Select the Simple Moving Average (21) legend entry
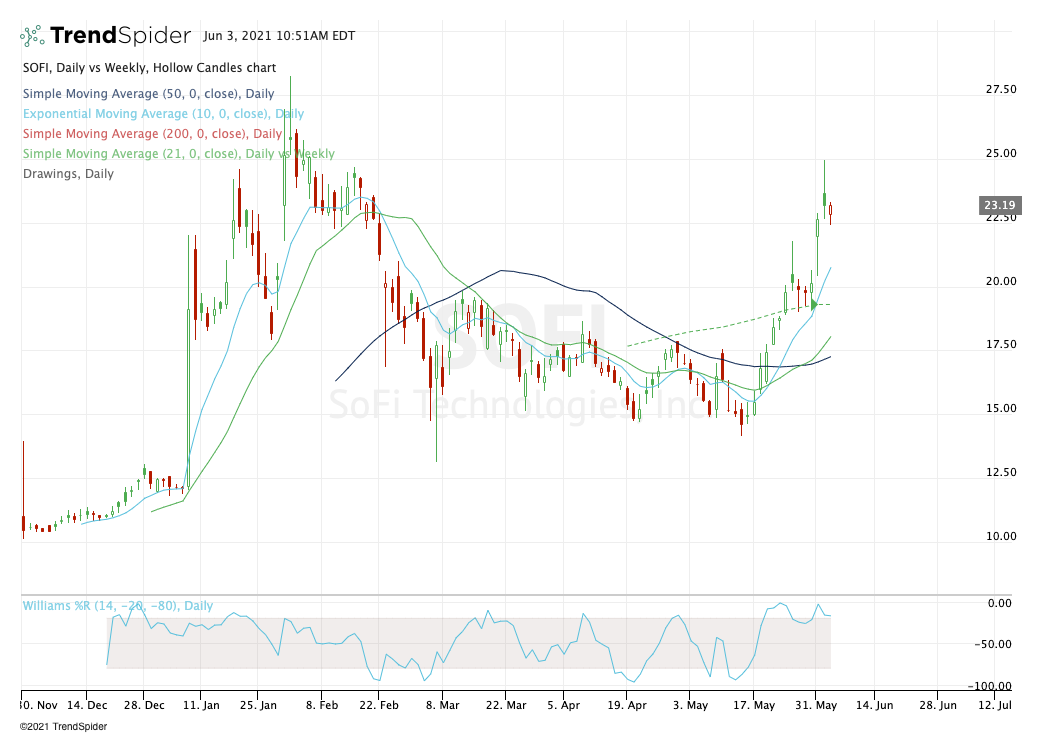This screenshot has width=1042, height=736. pyautogui.click(x=178, y=154)
